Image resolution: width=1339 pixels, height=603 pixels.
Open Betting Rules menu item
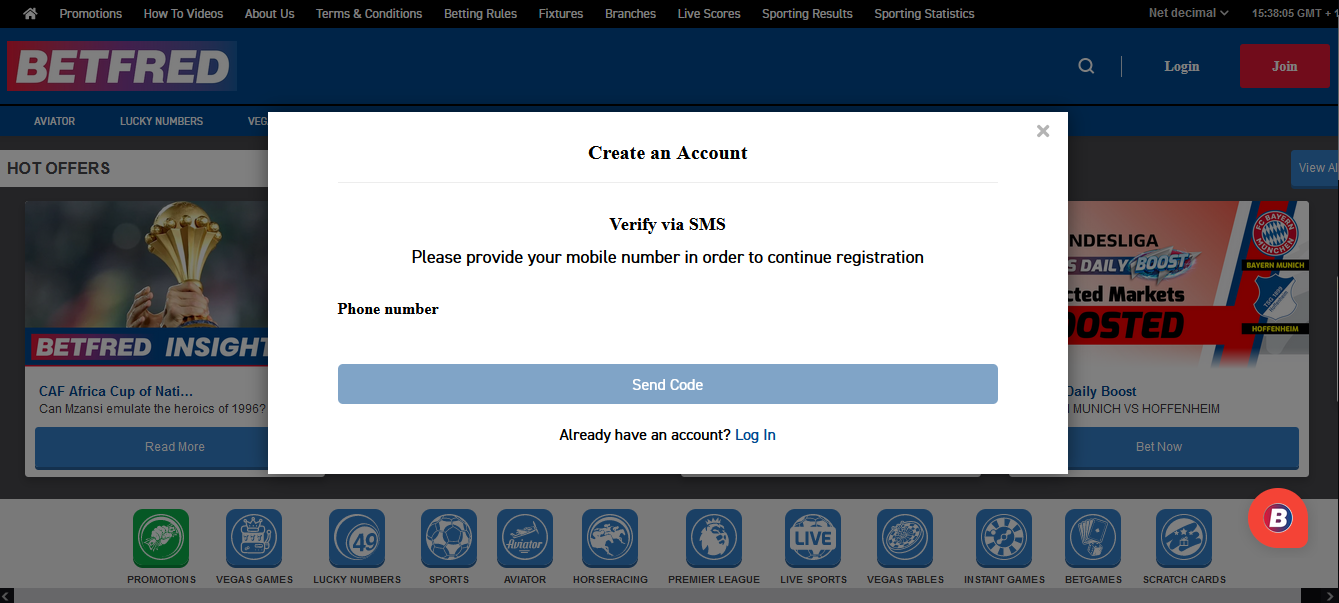click(x=480, y=13)
